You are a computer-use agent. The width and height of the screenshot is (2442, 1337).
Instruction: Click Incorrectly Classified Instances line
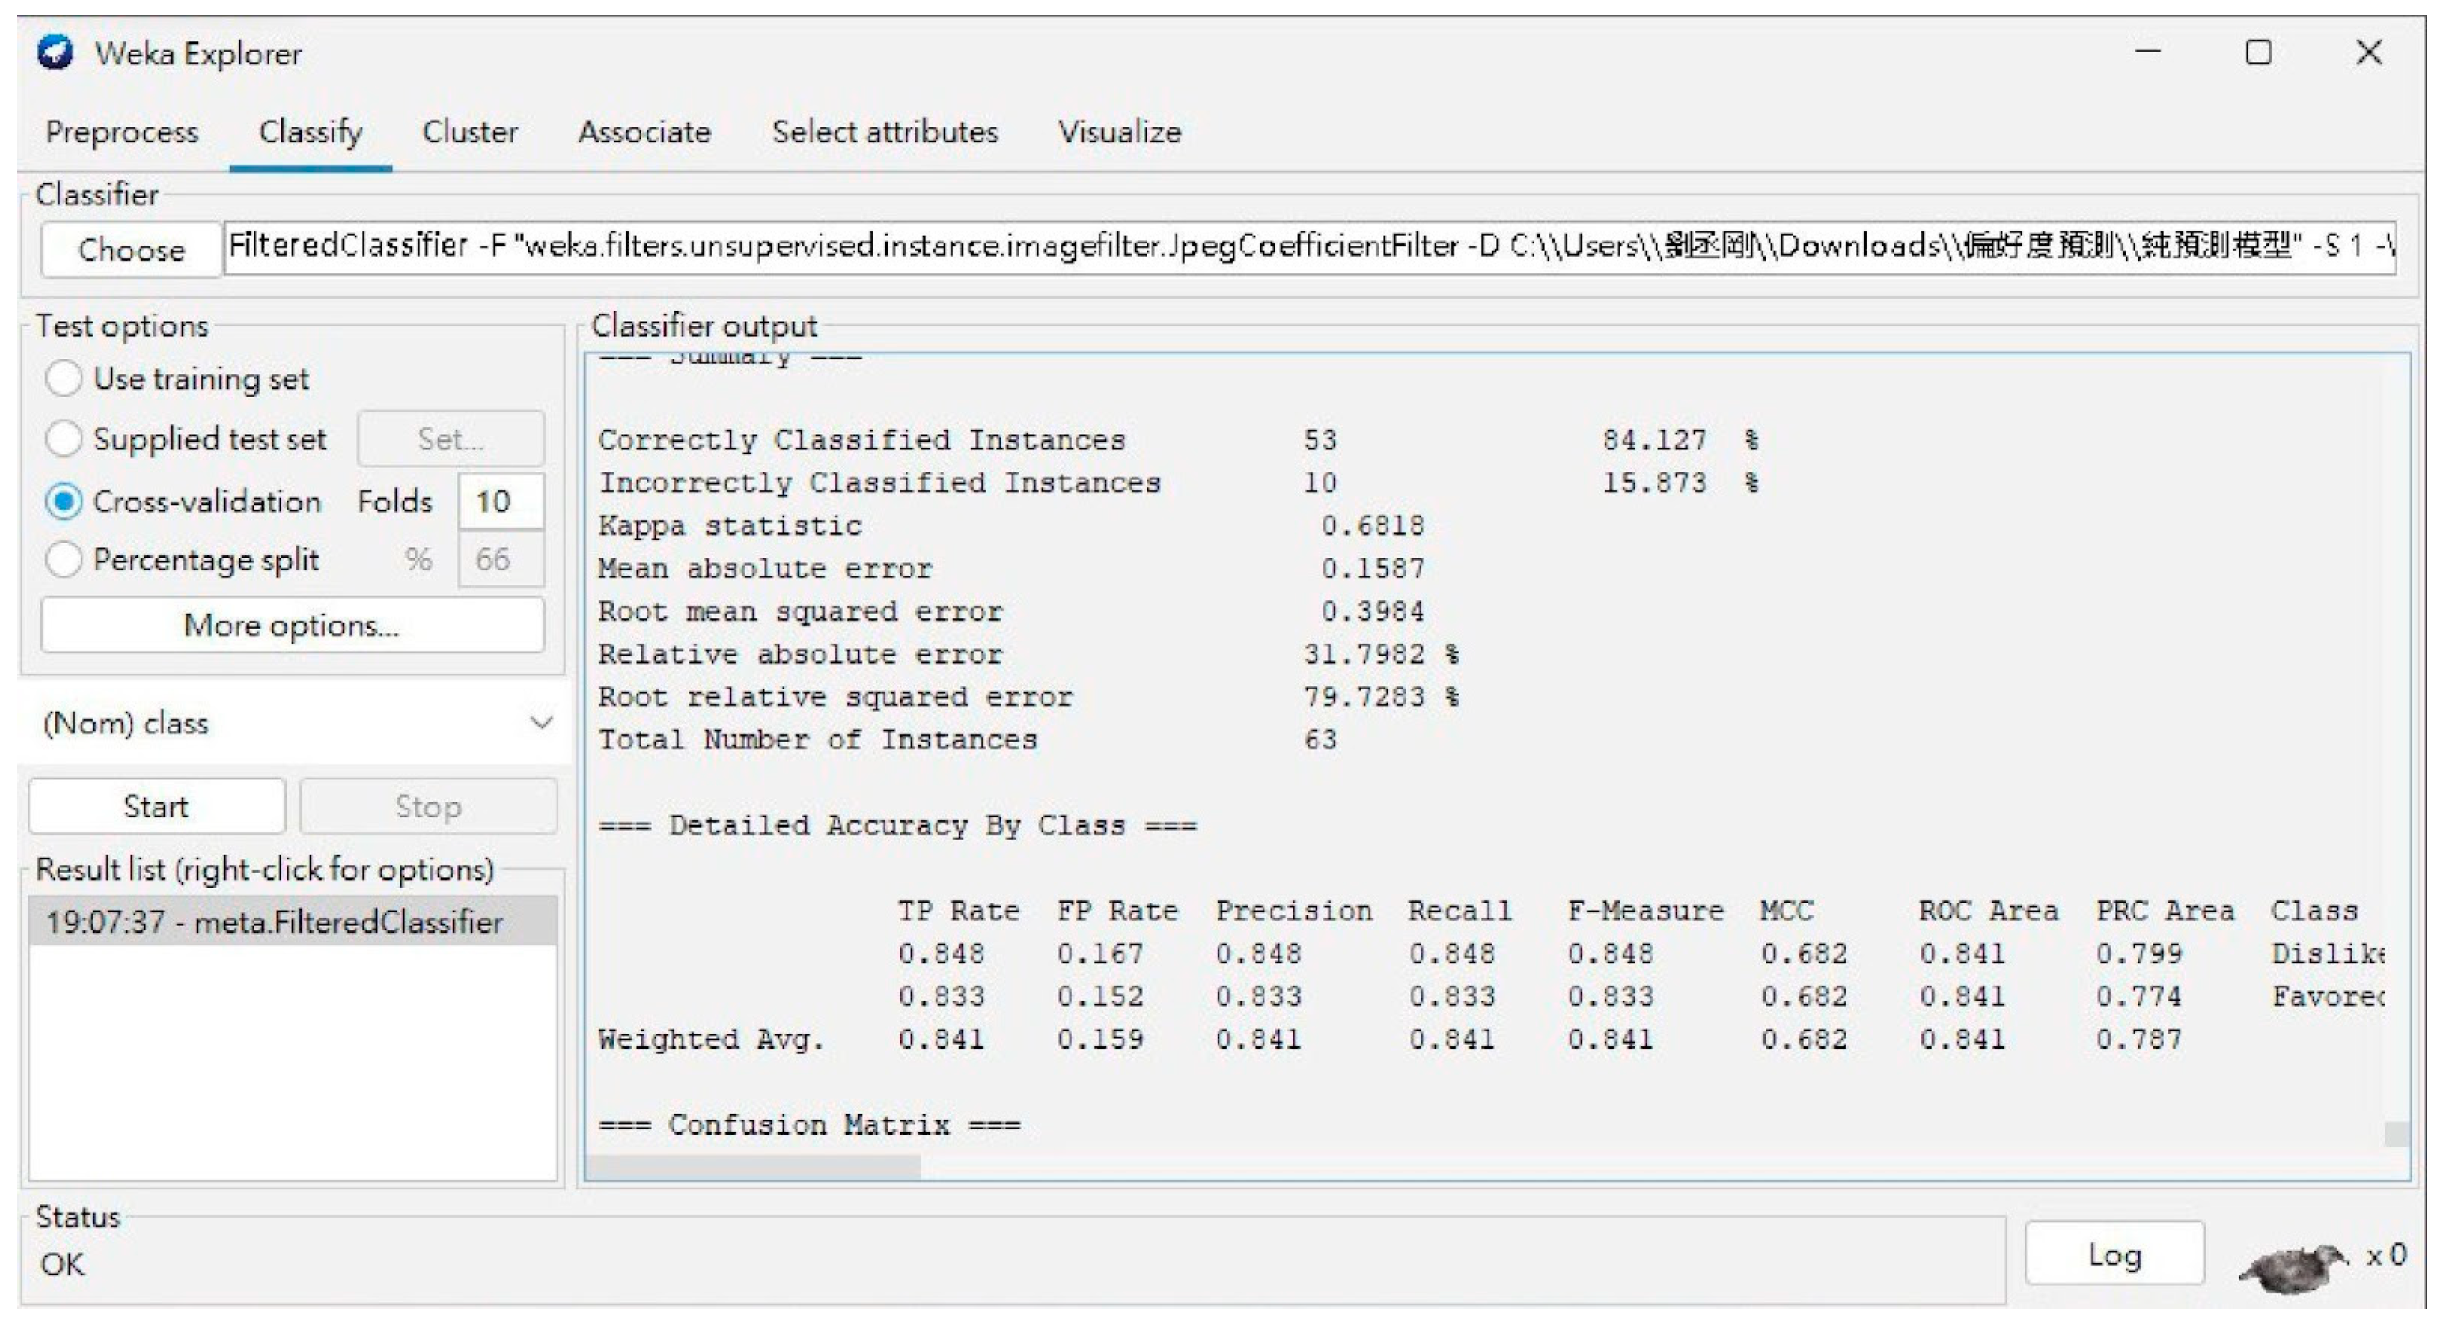tap(1177, 483)
